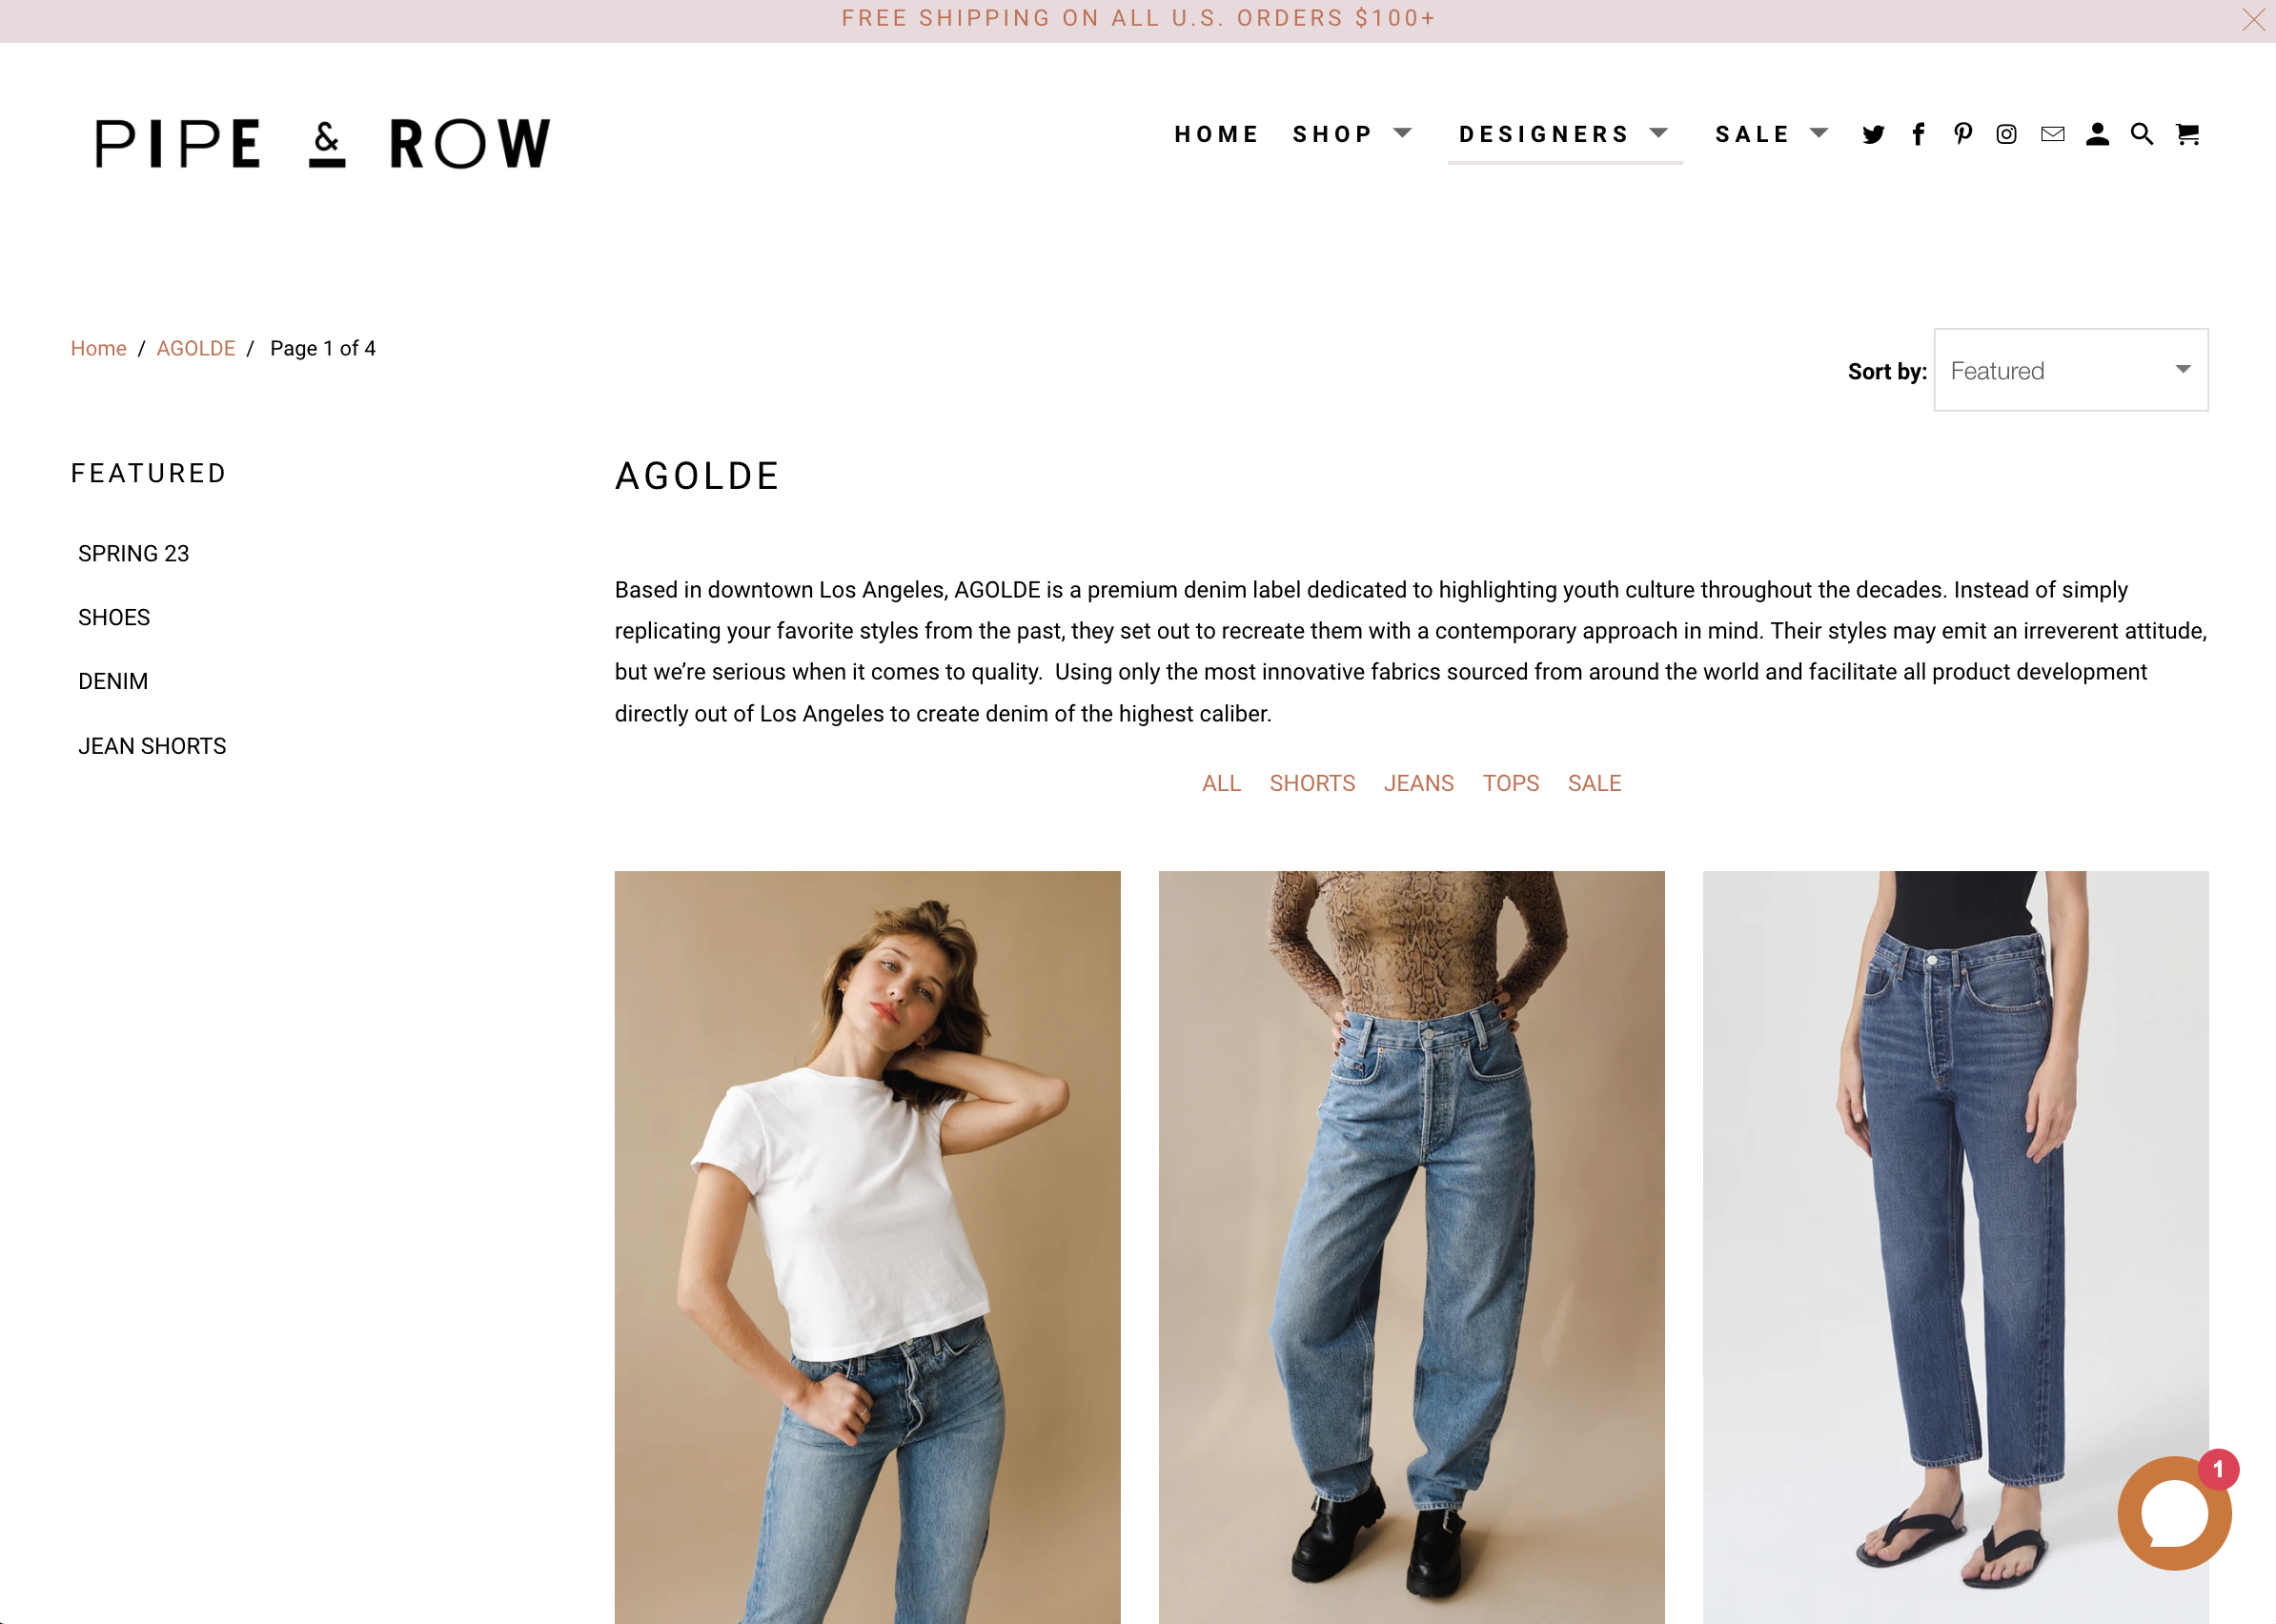
Task: View the shopping cart icon
Action: [x=2187, y=134]
